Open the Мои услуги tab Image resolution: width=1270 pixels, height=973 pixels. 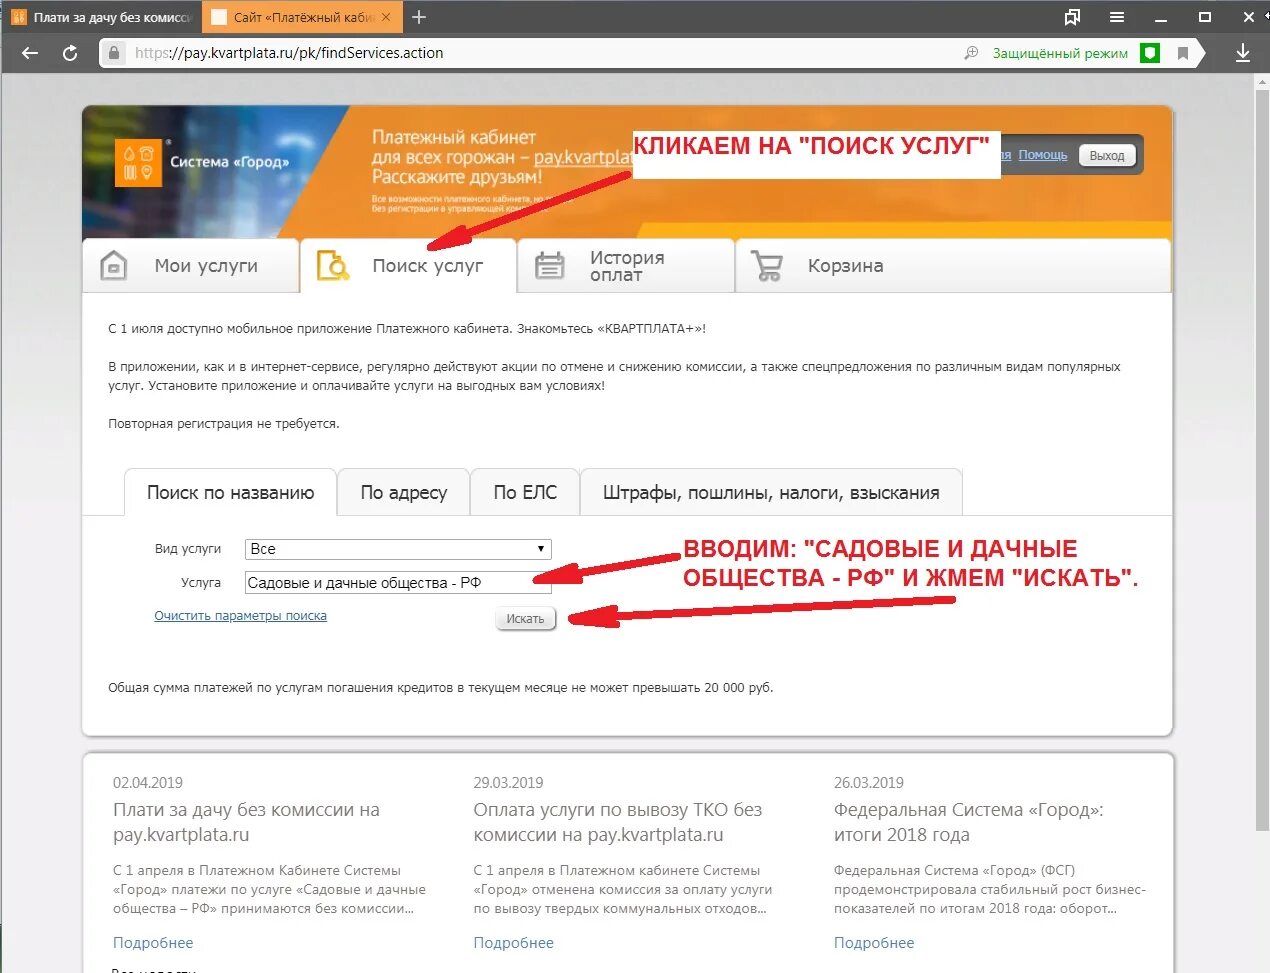191,265
